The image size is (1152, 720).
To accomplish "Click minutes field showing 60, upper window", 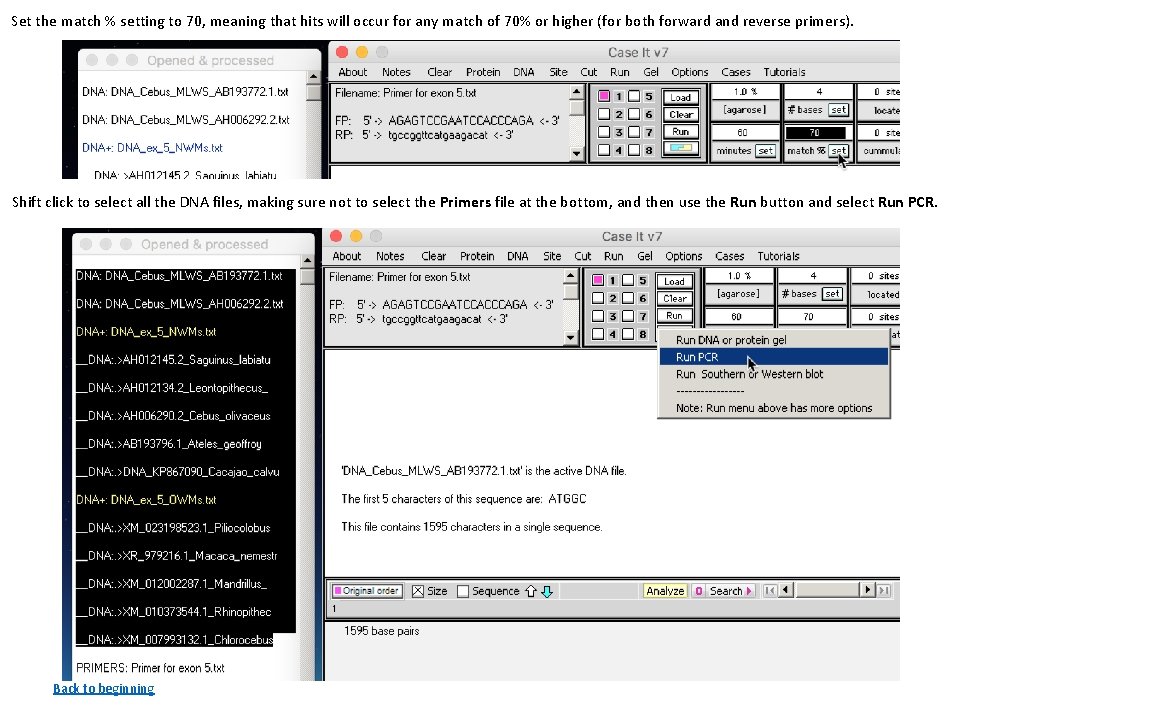I will click(x=744, y=133).
